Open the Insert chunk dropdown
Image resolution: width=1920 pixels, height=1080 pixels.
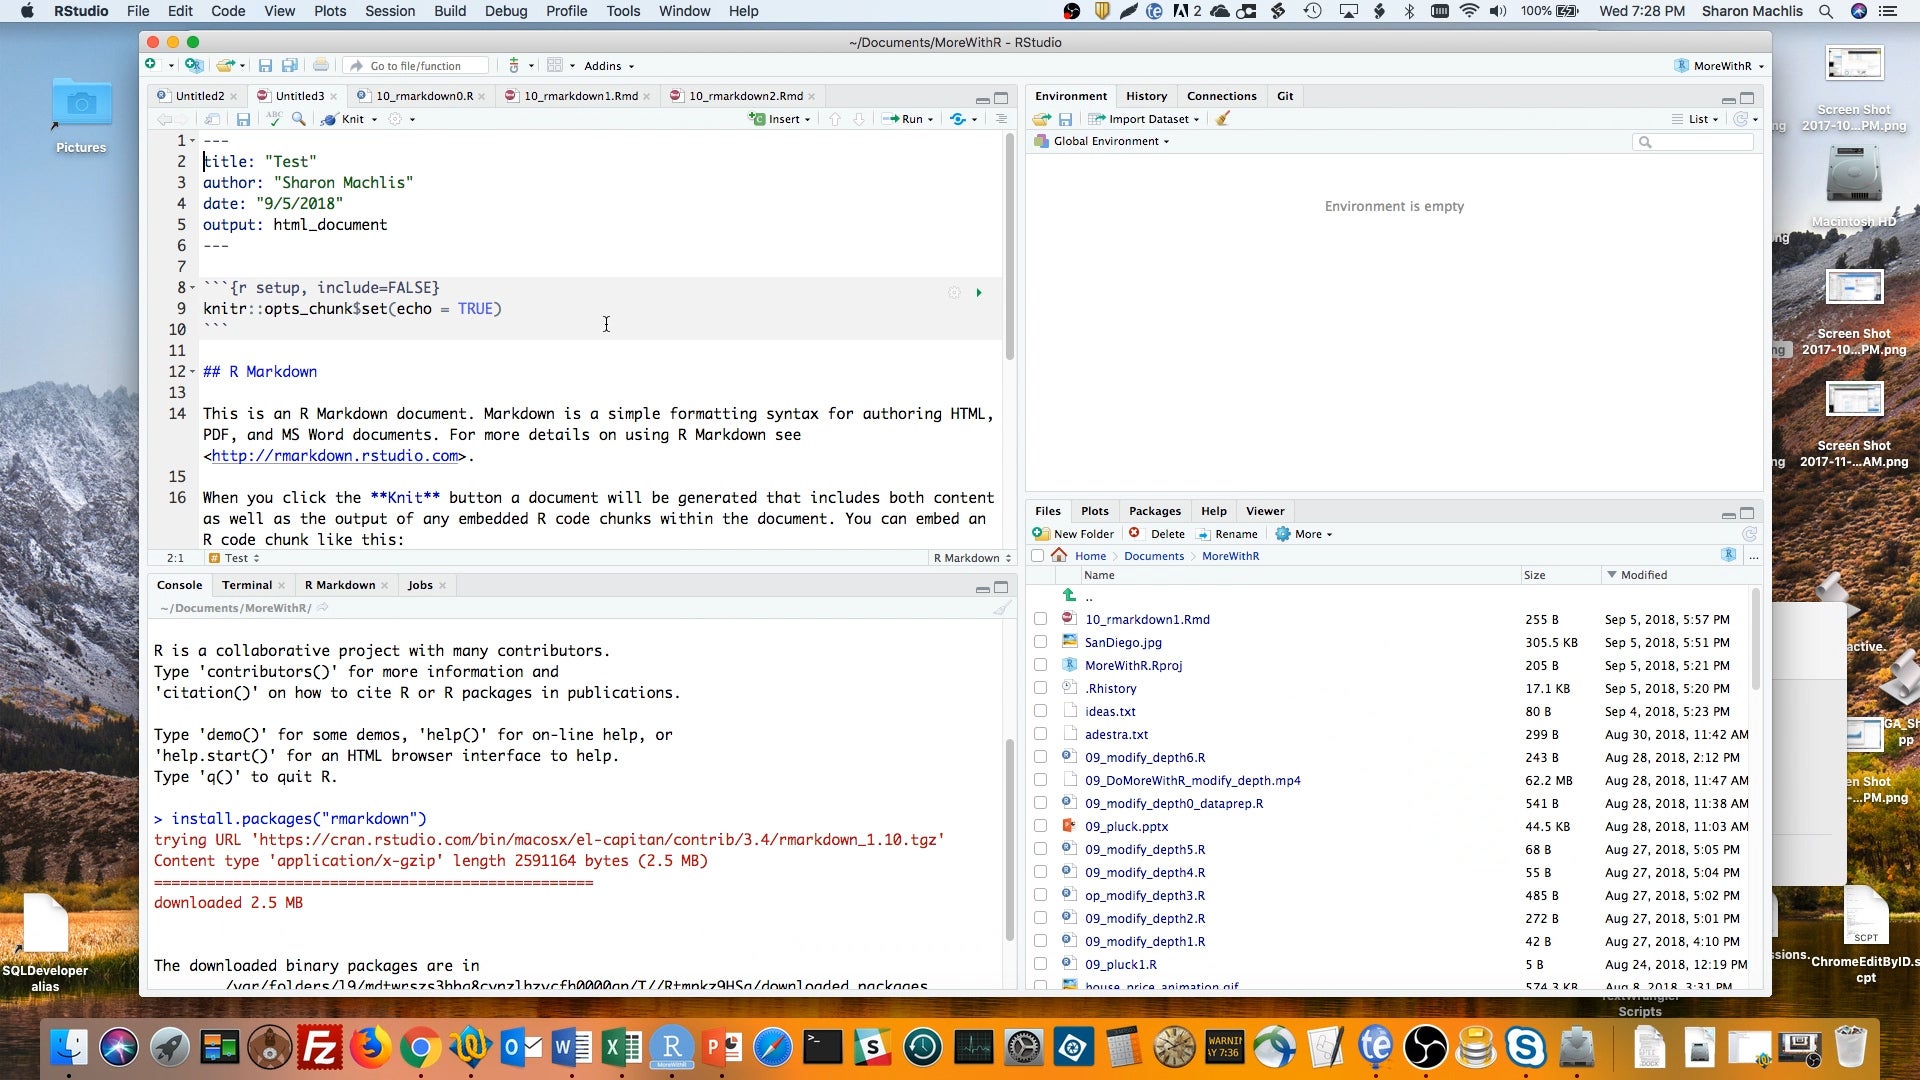click(780, 119)
